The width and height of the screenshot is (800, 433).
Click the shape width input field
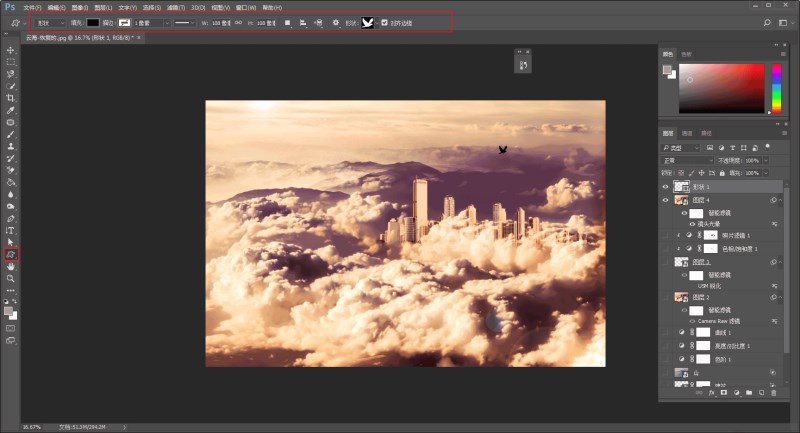tap(220, 22)
